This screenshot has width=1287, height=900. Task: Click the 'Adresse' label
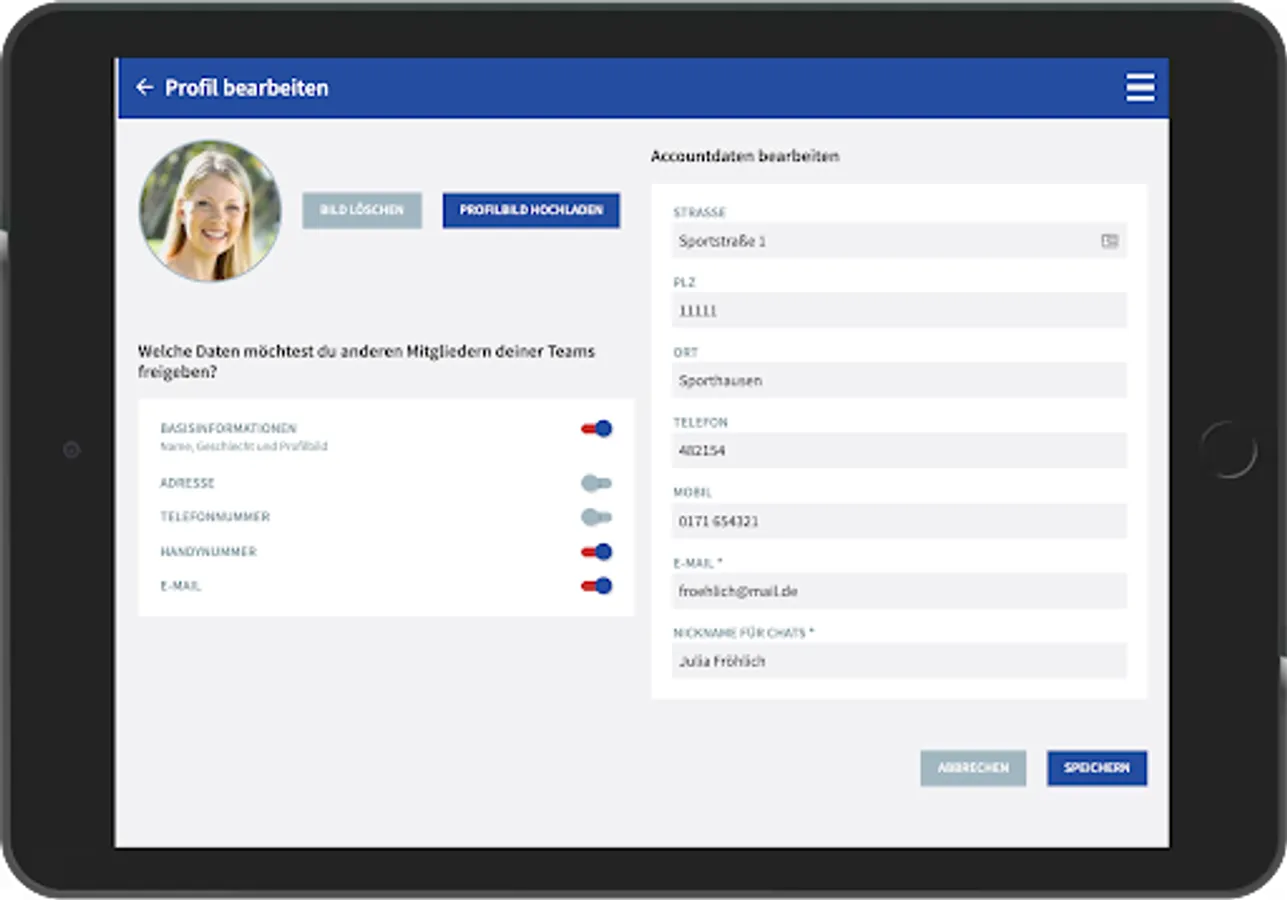pyautogui.click(x=187, y=483)
